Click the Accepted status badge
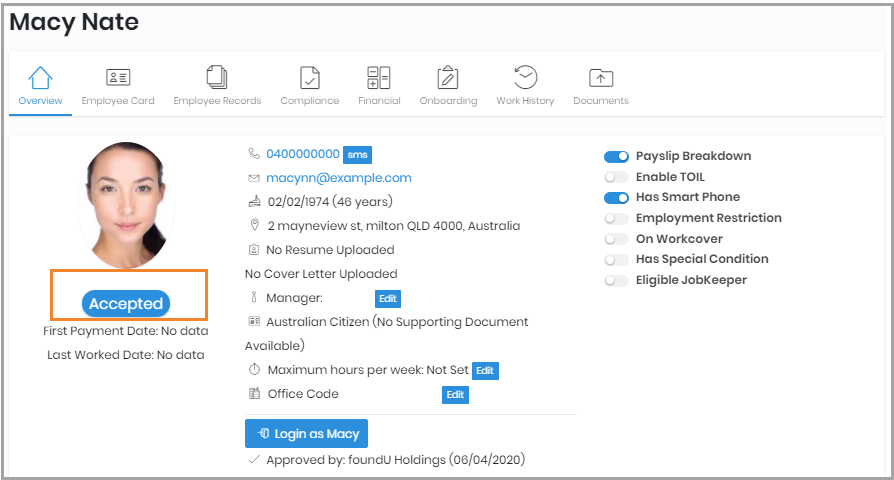Viewport: 894px width, 480px height. tap(125, 304)
